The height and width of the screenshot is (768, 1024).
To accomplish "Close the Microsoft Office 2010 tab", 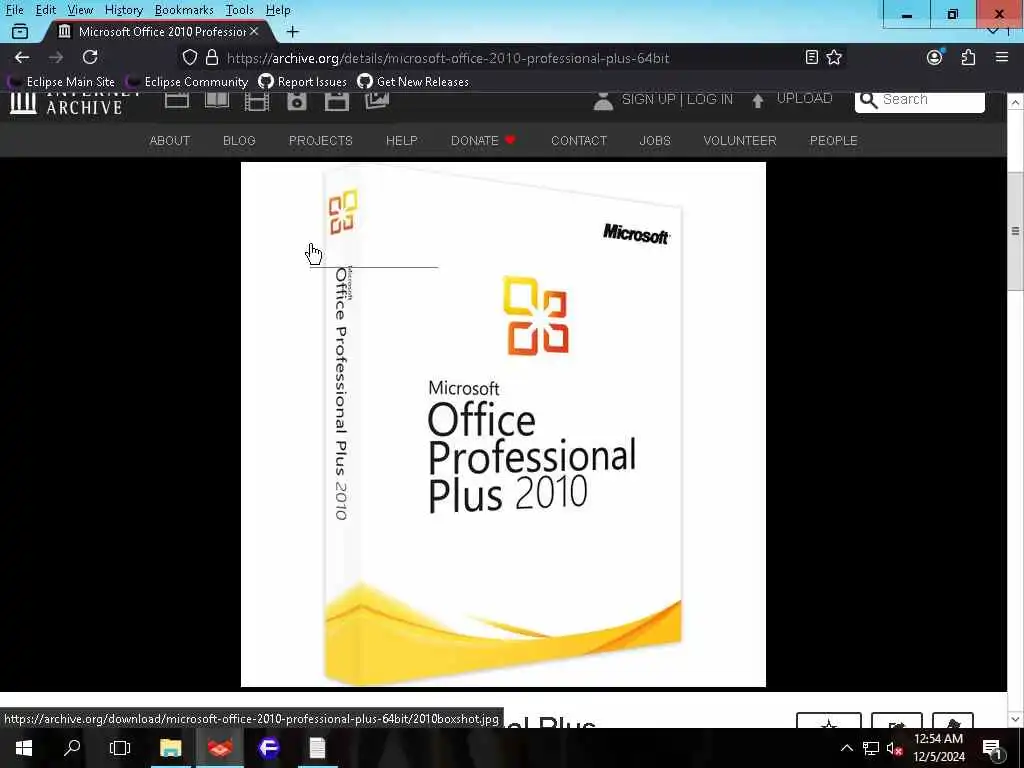I will click(254, 31).
